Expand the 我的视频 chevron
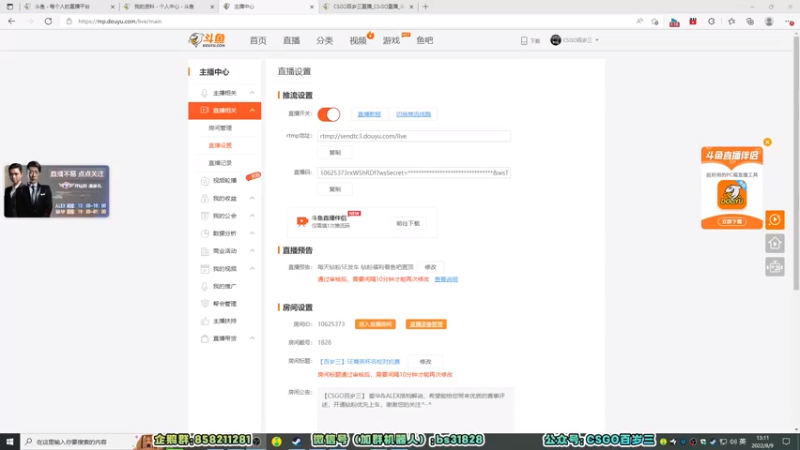 click(x=252, y=268)
